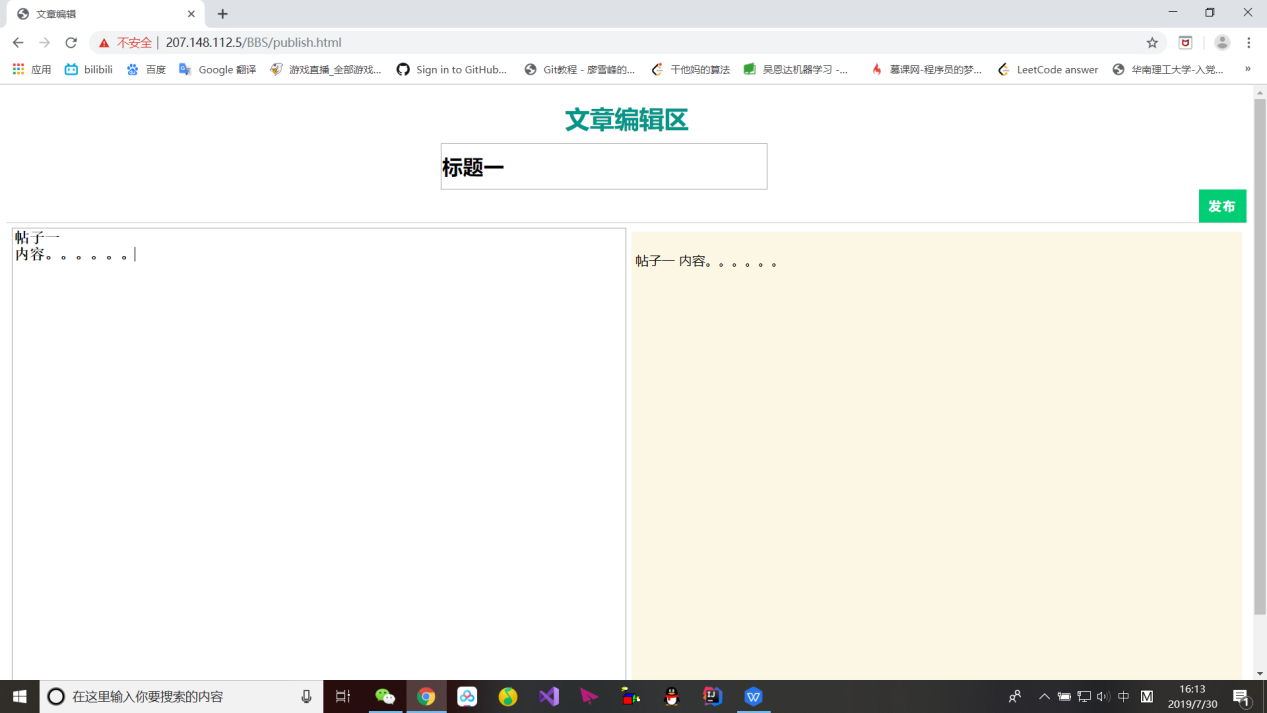Reload the page with refresh icon
The height and width of the screenshot is (713, 1267).
[x=71, y=43]
